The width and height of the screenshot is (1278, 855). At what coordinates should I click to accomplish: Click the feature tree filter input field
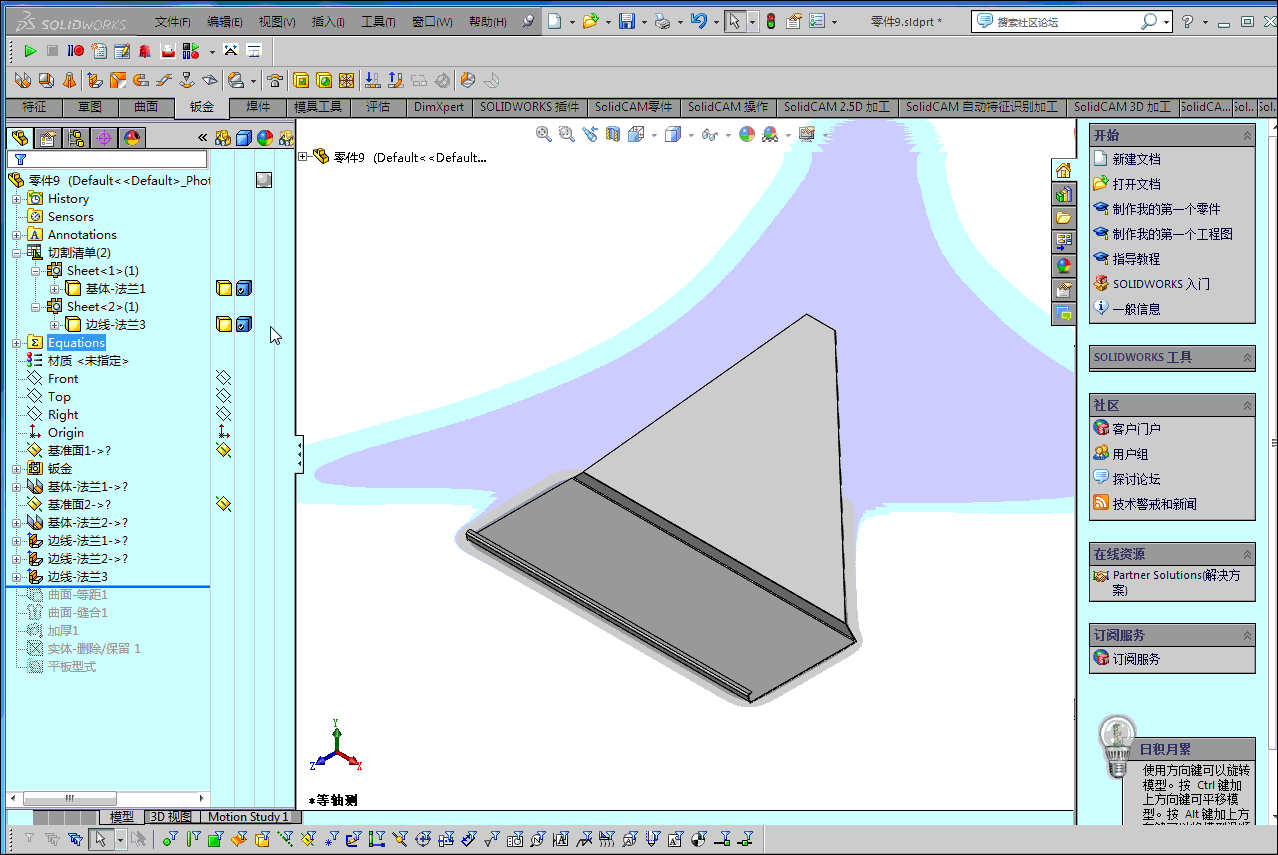point(107,159)
